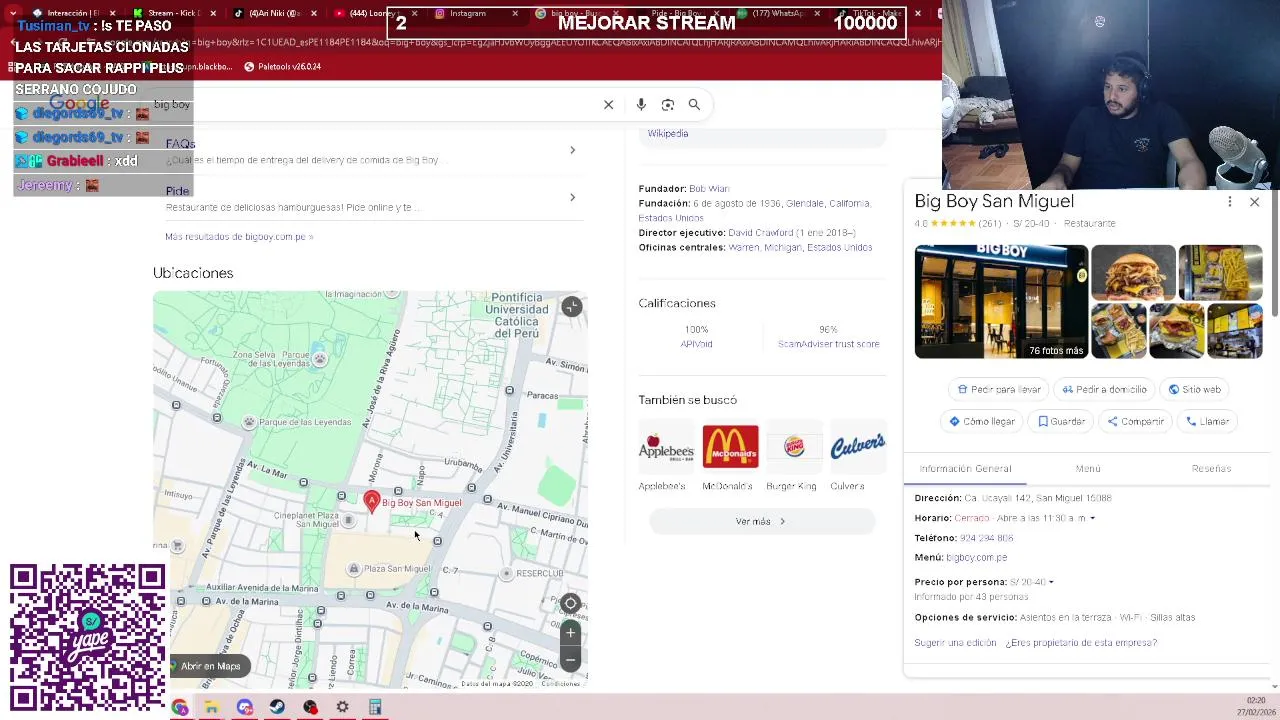This screenshot has height=720, width=1280.
Task: Select the Applebee's logo
Action: tap(666, 446)
